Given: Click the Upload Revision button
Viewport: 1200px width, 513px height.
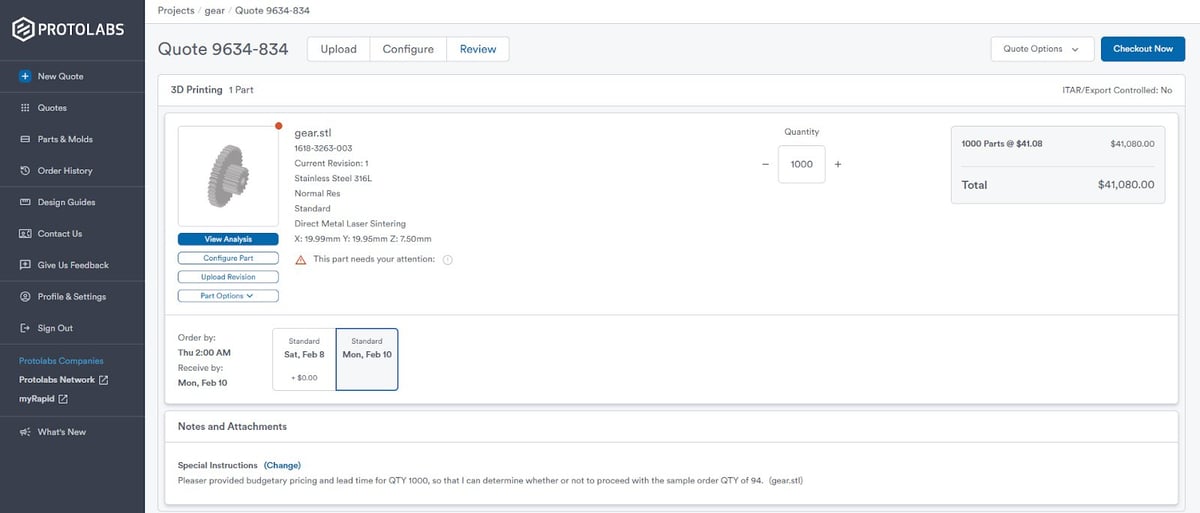Looking at the screenshot, I should (x=228, y=277).
